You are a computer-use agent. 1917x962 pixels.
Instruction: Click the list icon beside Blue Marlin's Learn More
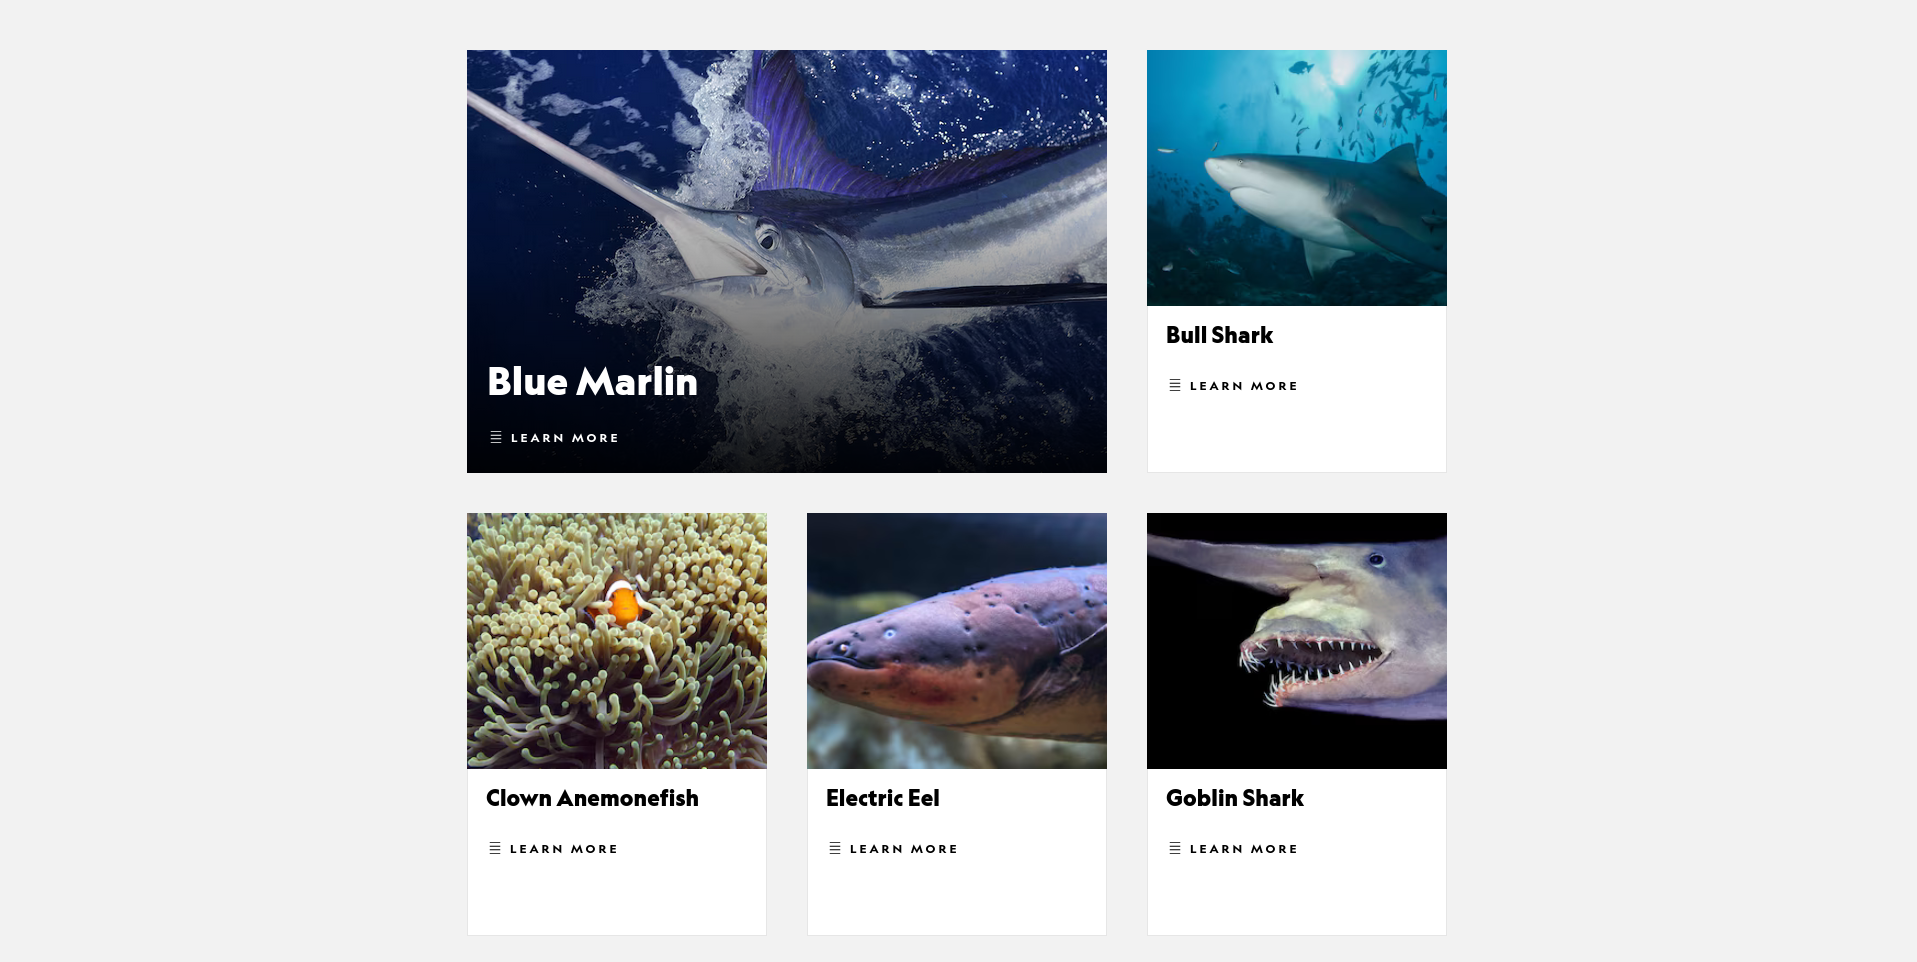[x=495, y=437]
